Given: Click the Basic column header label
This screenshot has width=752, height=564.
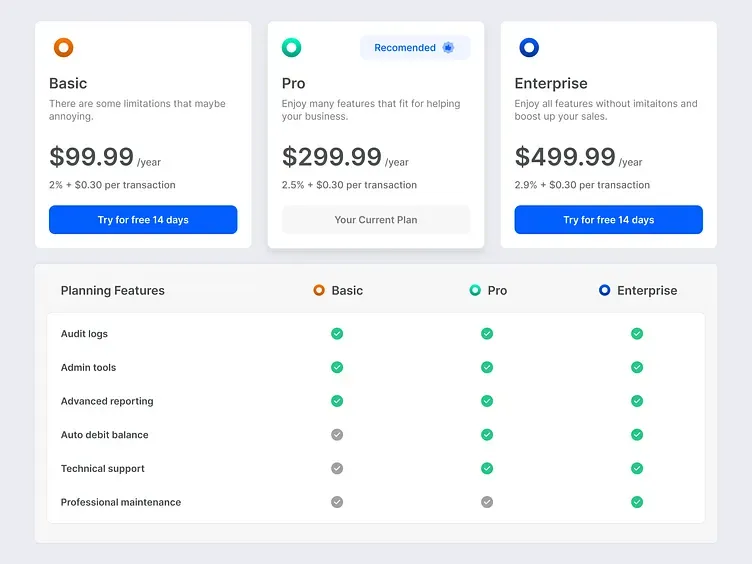Looking at the screenshot, I should [x=347, y=291].
